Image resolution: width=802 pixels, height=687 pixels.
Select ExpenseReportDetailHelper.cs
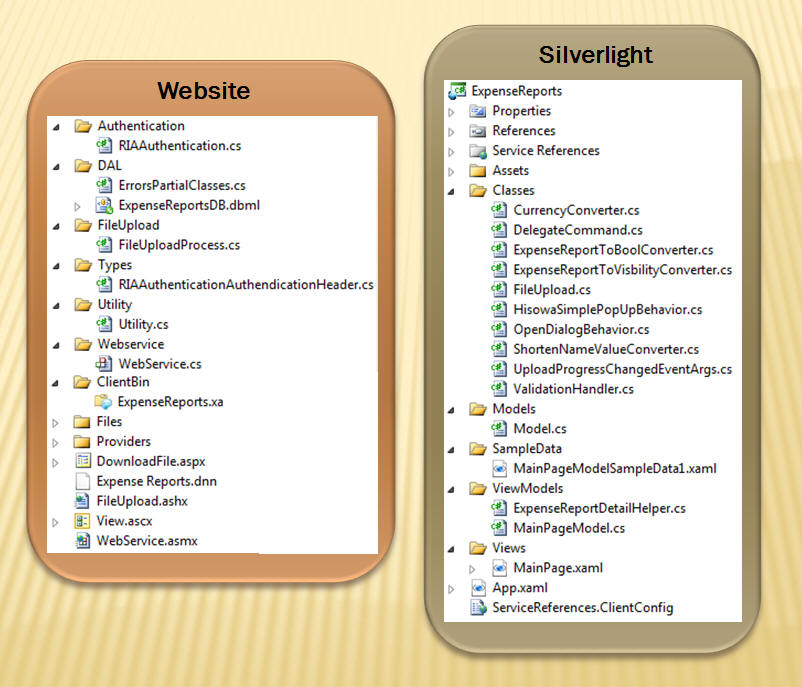(599, 508)
